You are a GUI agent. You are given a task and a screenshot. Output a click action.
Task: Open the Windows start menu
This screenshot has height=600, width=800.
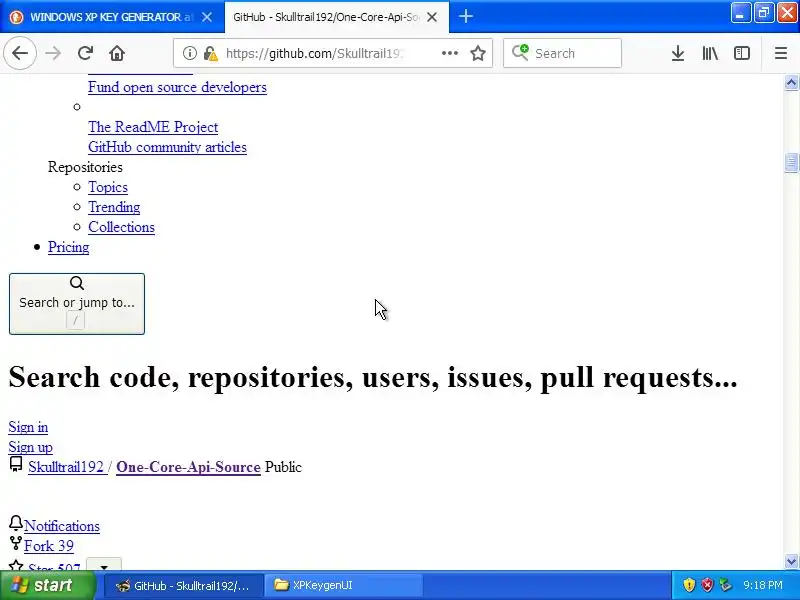click(47, 585)
